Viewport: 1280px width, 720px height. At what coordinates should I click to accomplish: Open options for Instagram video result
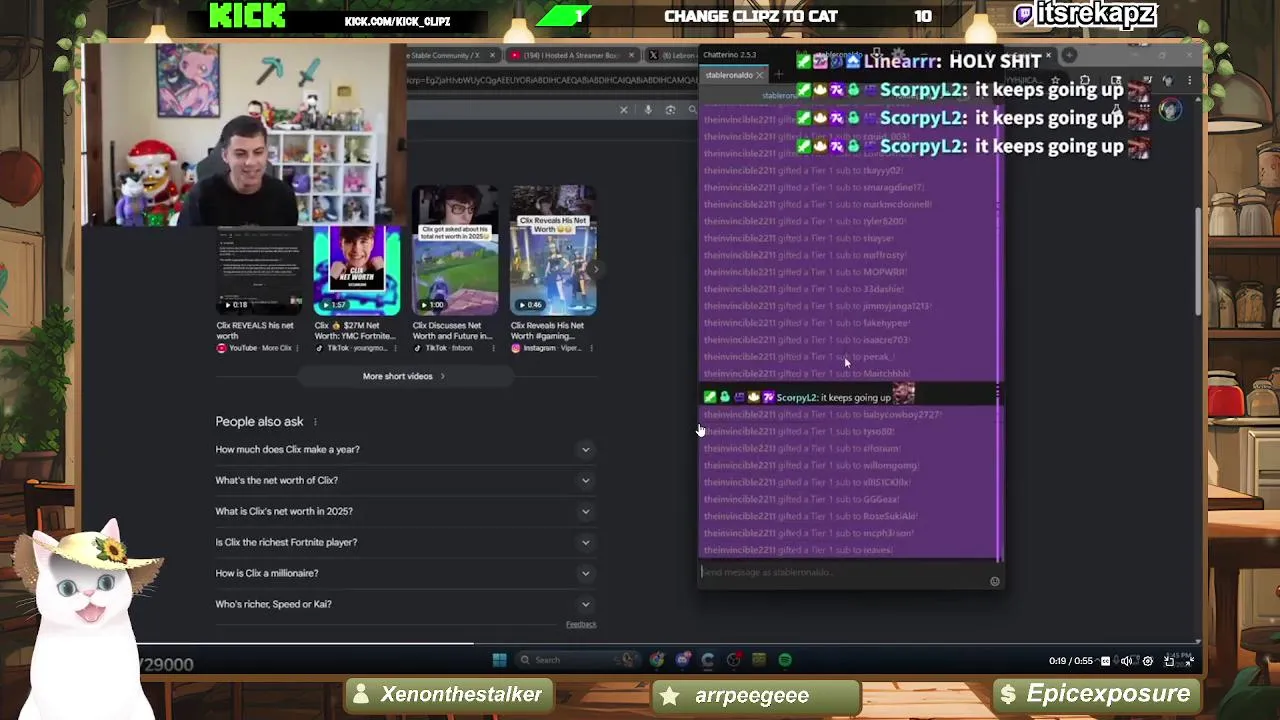tap(591, 348)
